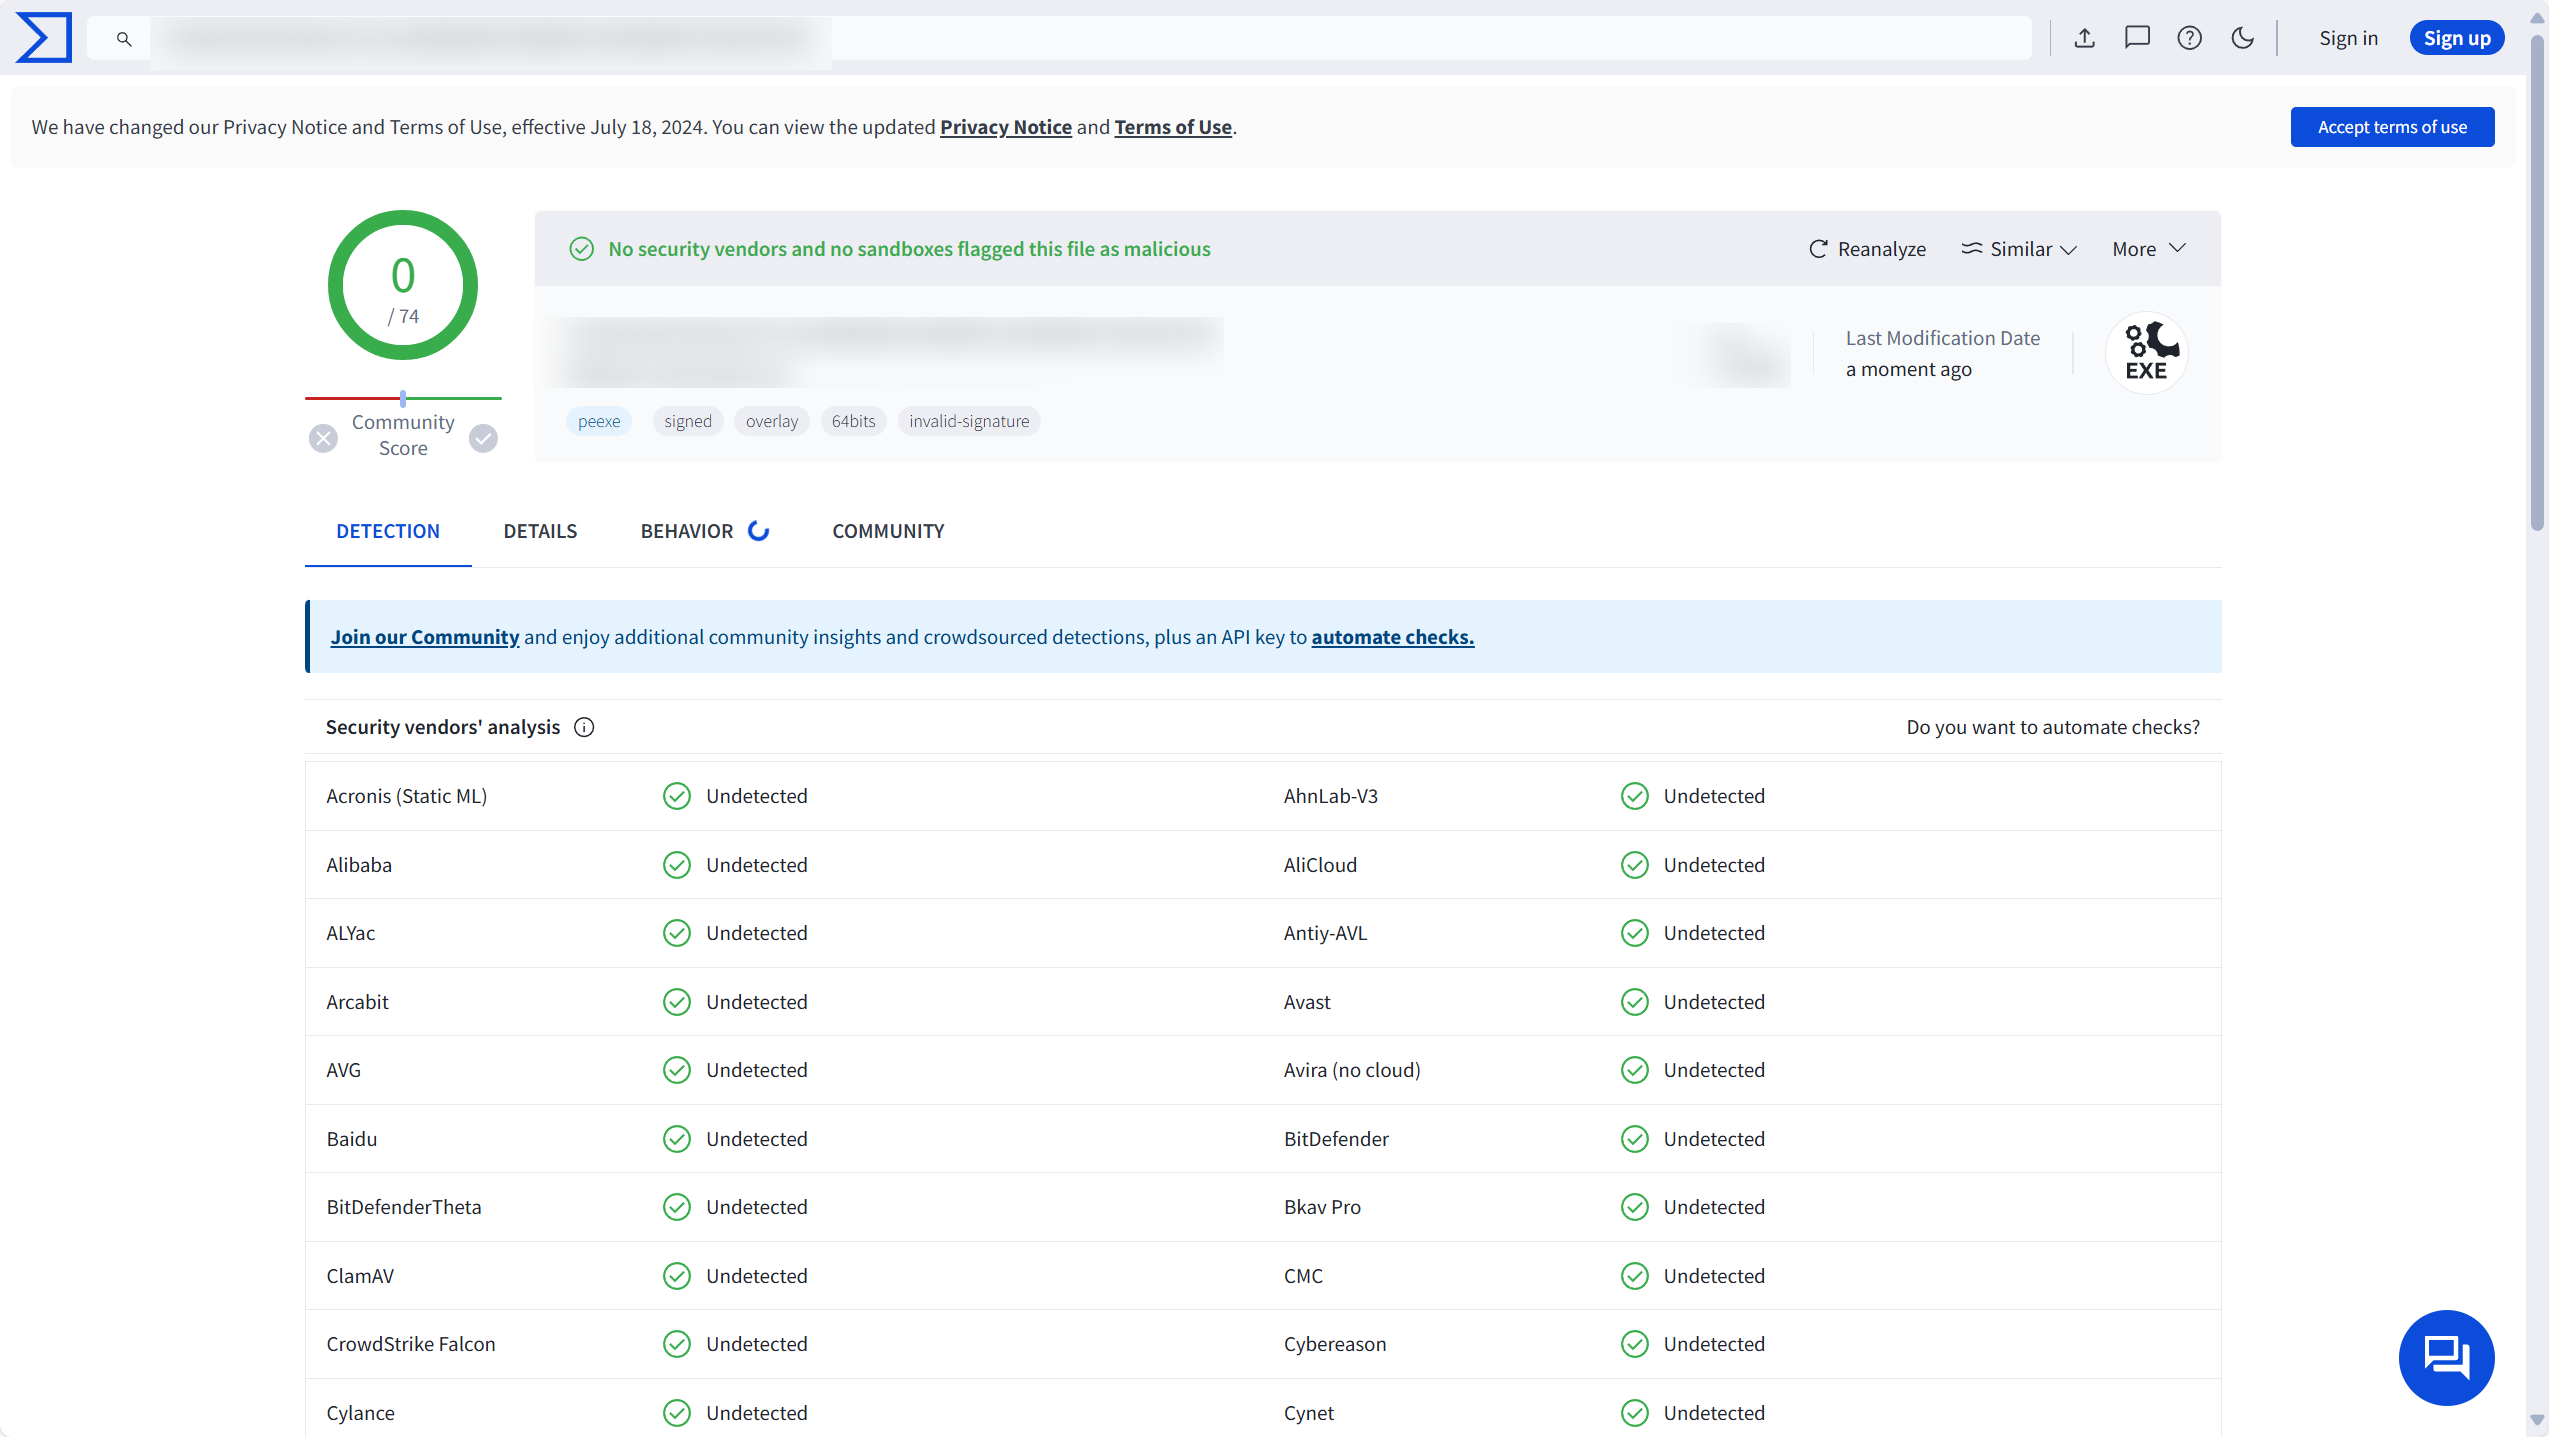Screen dimensions: 2549x1437
Task: Click Acronis (Static ML) vendor name
Action: pos(406,796)
